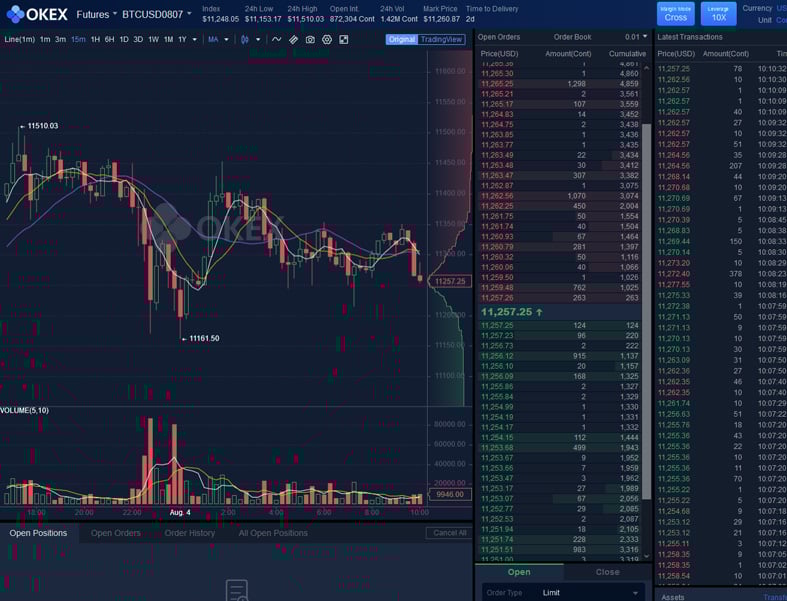Screen dimensions: 787x601
Task: Click the OKEX logo
Action: (x=37, y=14)
